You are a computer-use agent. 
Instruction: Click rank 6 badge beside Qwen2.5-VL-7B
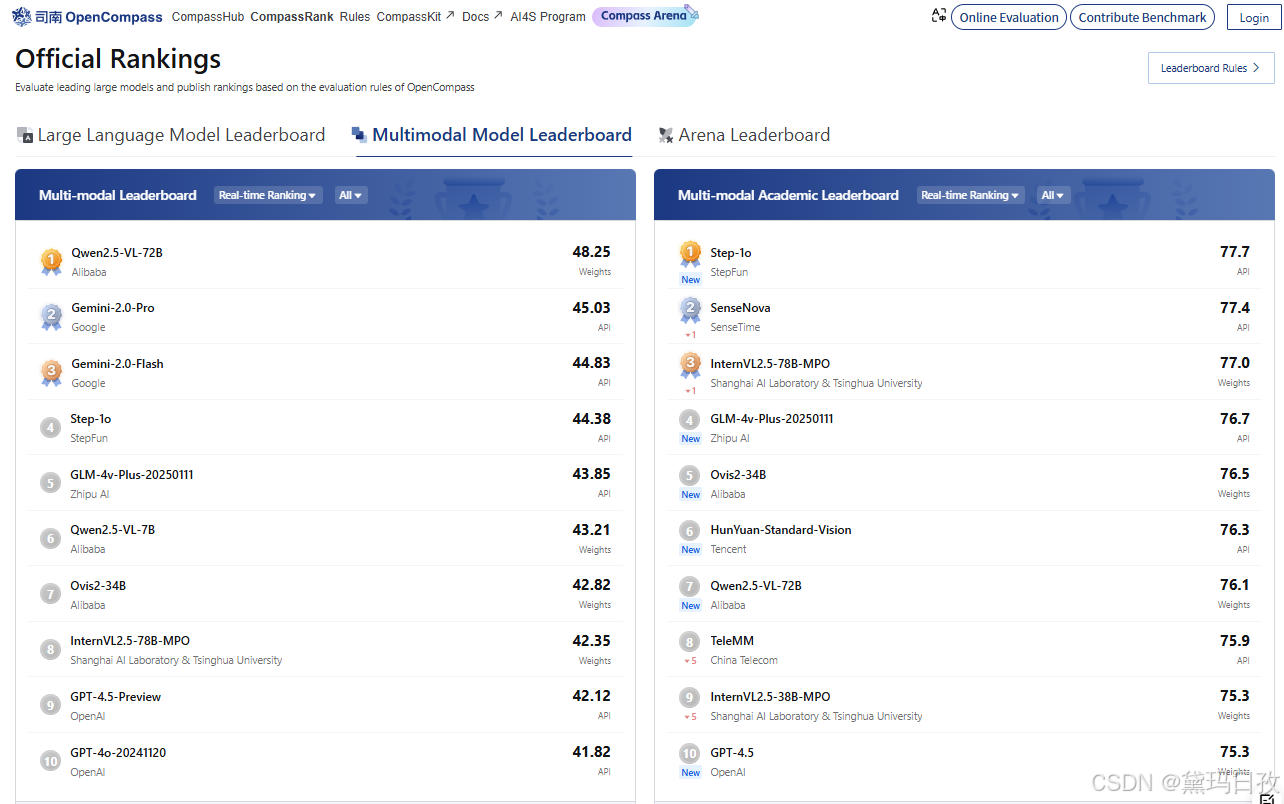point(50,539)
